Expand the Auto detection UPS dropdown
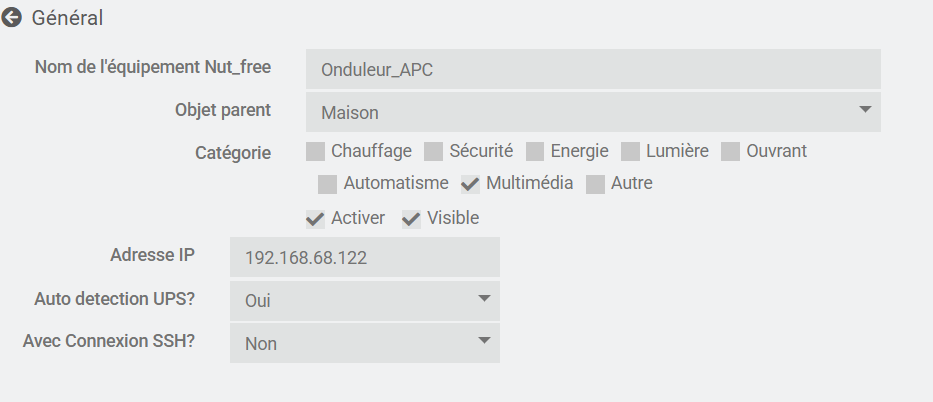933x402 pixels. tap(365, 300)
